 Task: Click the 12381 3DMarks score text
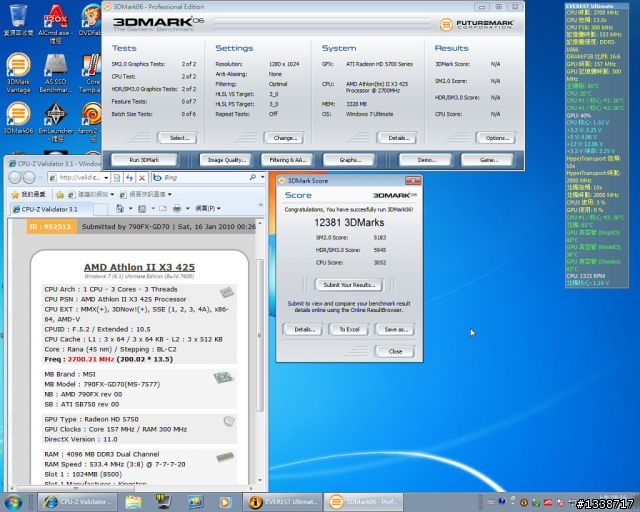pos(349,223)
